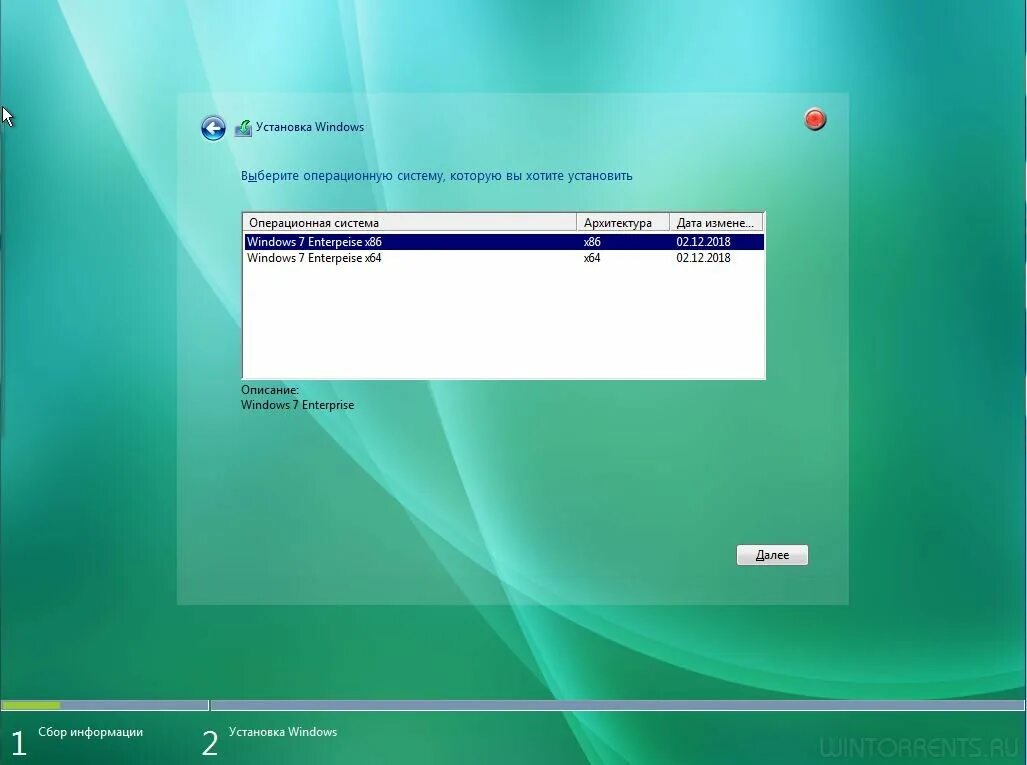
Task: Sort by the Операционная система column header
Action: [x=409, y=223]
